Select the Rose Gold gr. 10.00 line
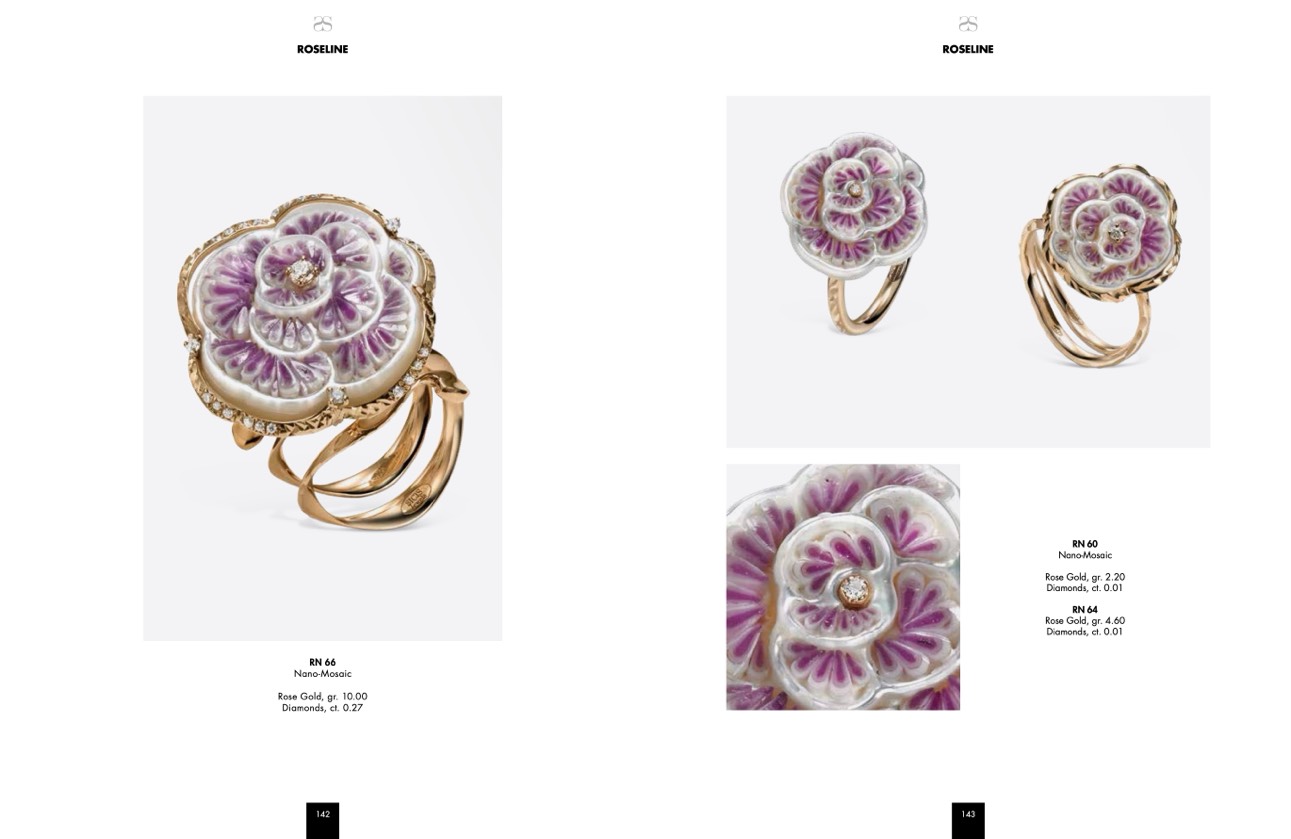Screen dimensions: 1291x839 [x=322, y=696]
